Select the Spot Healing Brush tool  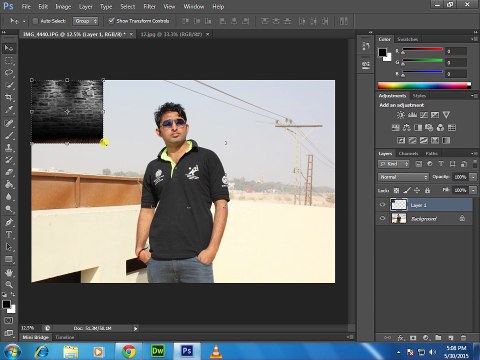click(x=9, y=123)
